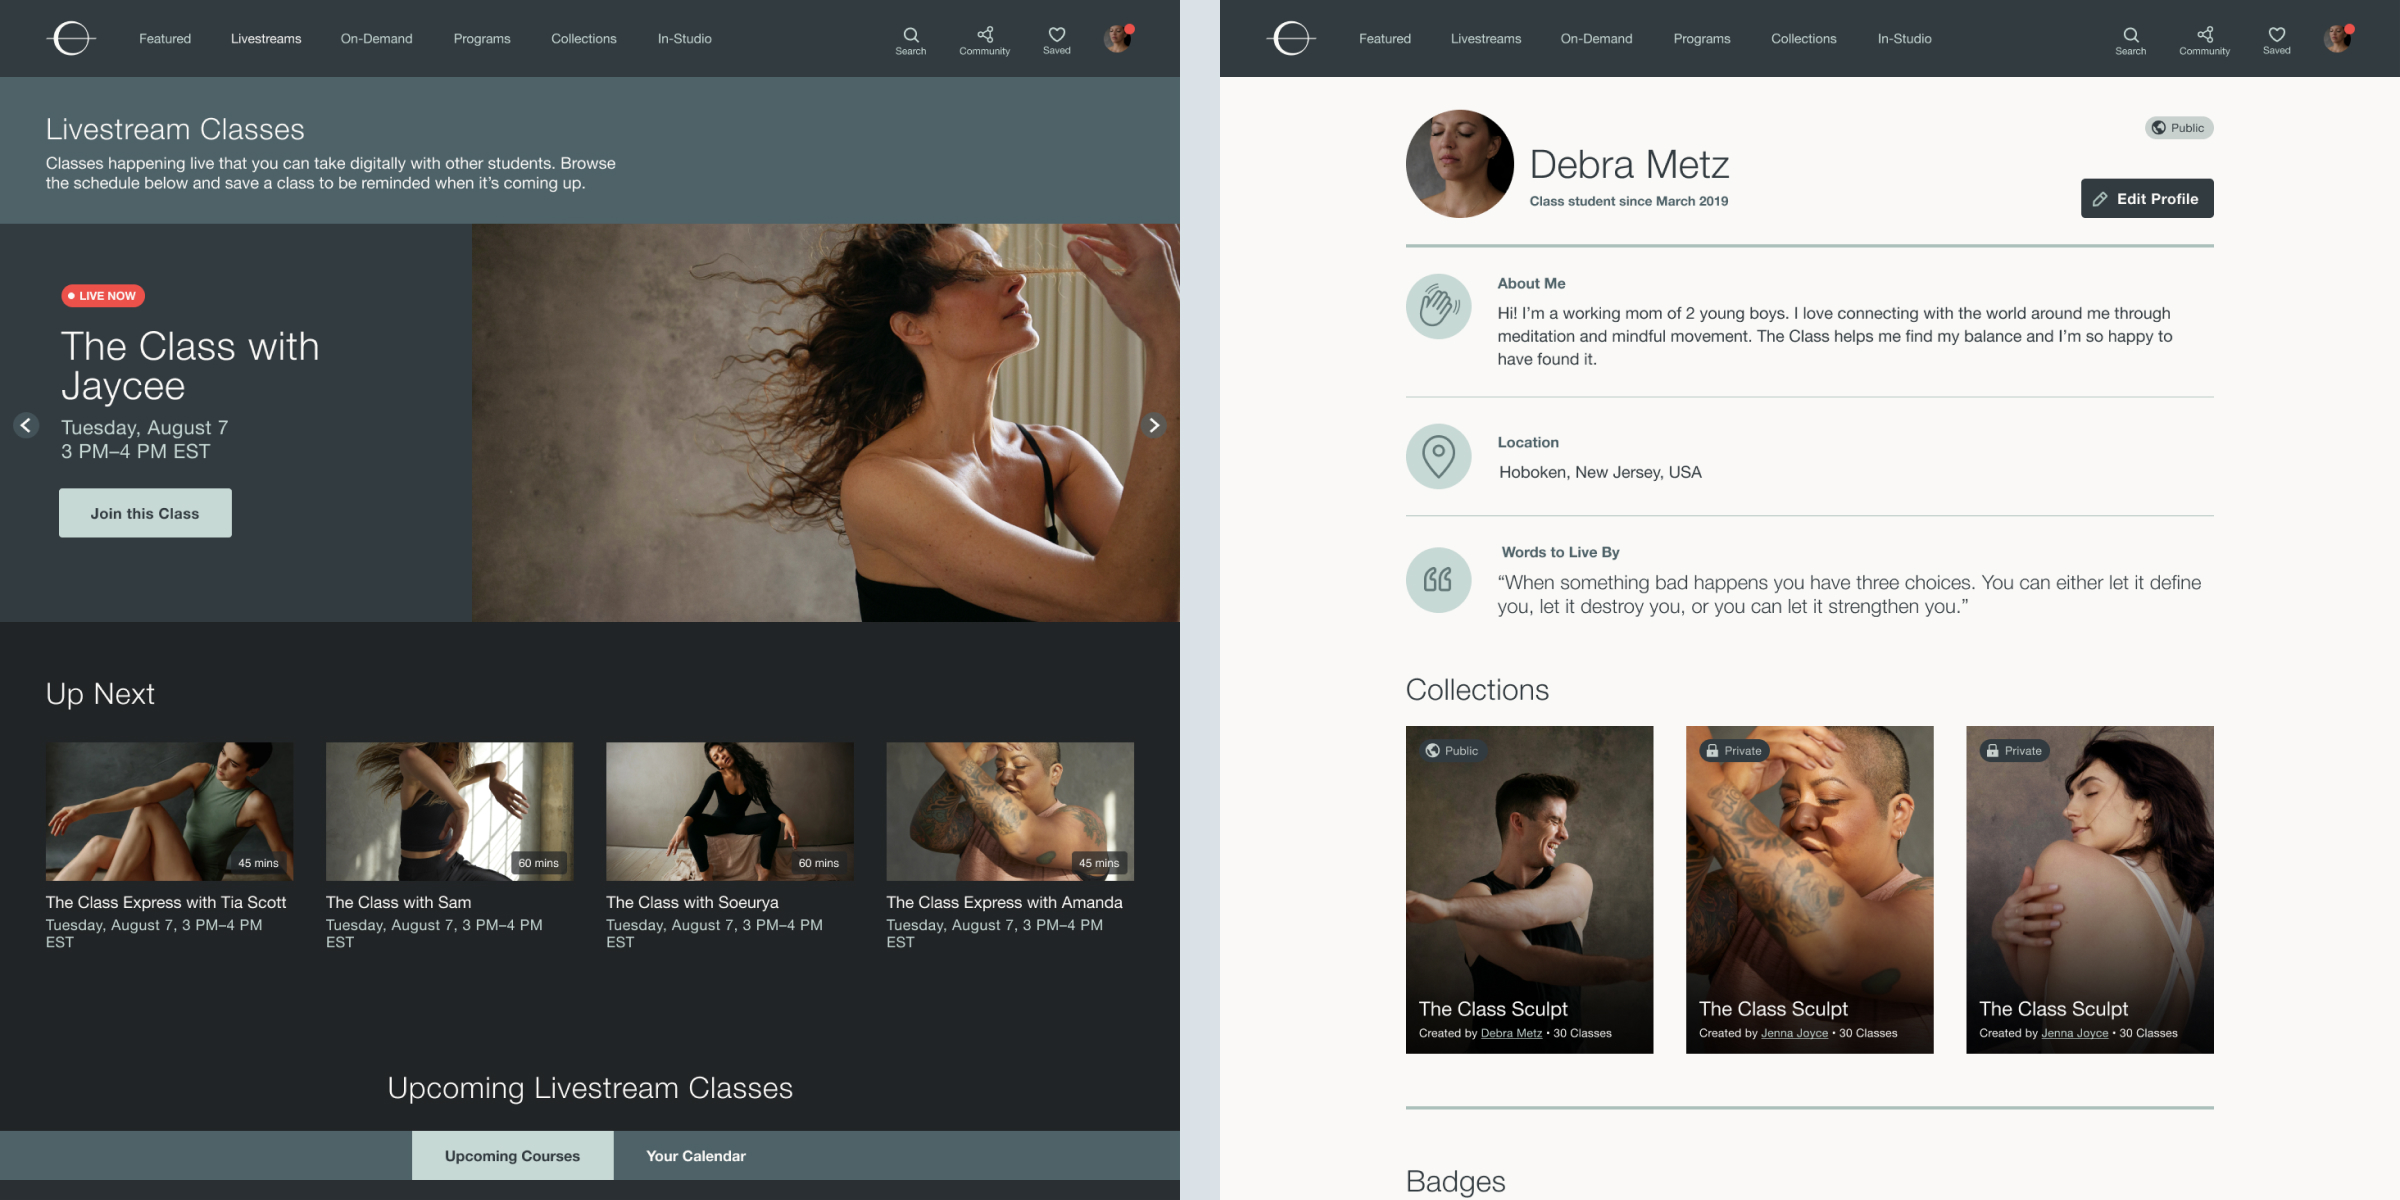Click the lock icon on Private collection
Image resolution: width=2400 pixels, height=1200 pixels.
click(x=1711, y=750)
